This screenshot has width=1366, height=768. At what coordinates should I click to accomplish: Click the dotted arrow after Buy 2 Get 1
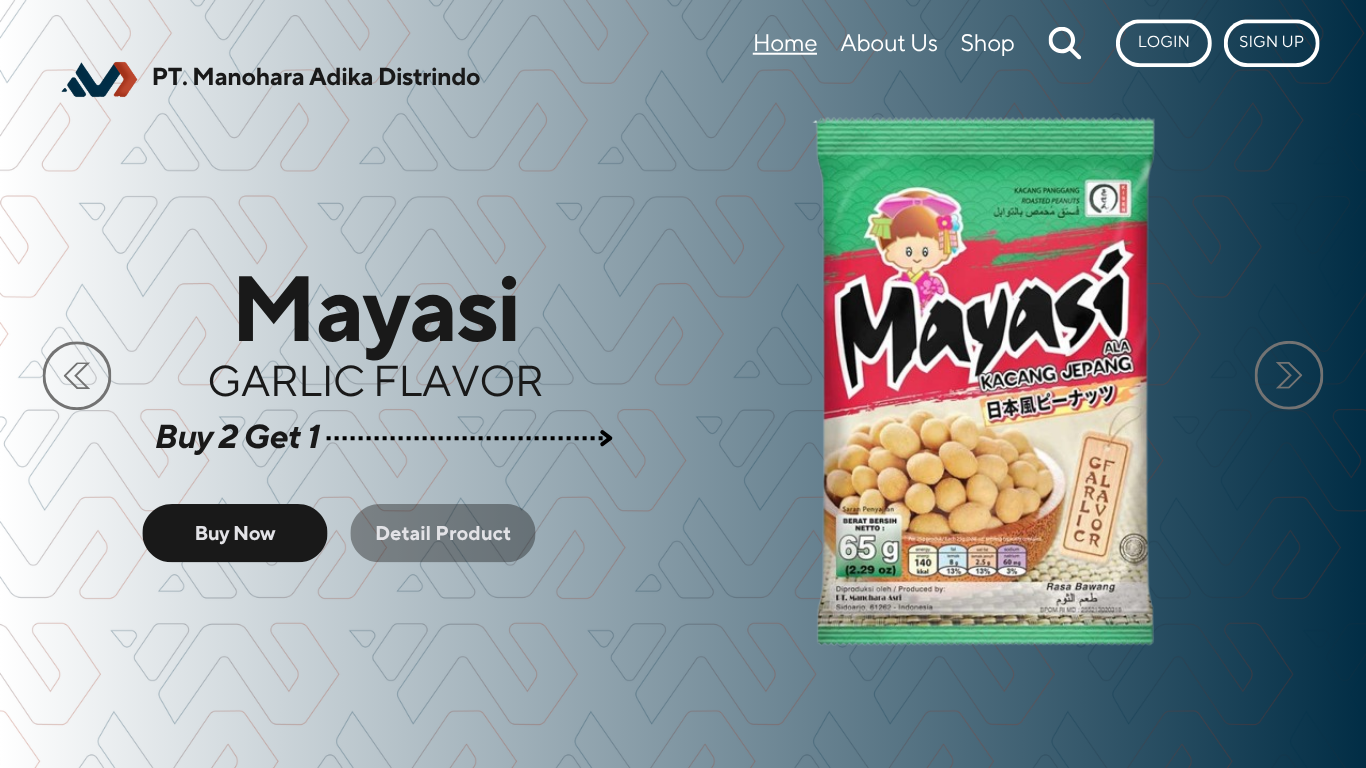coord(470,437)
